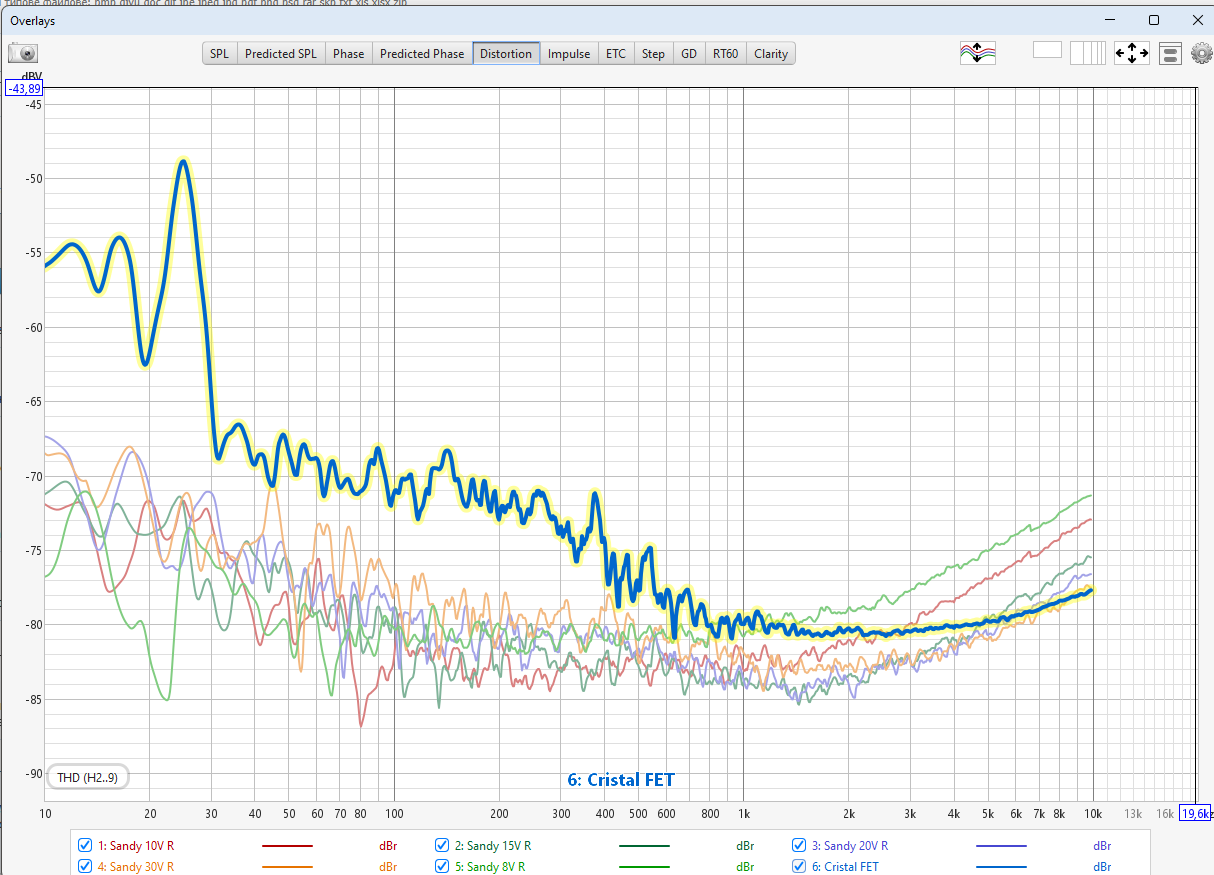Click the dBV axis unit label
The width and height of the screenshot is (1214, 875).
(x=32, y=76)
